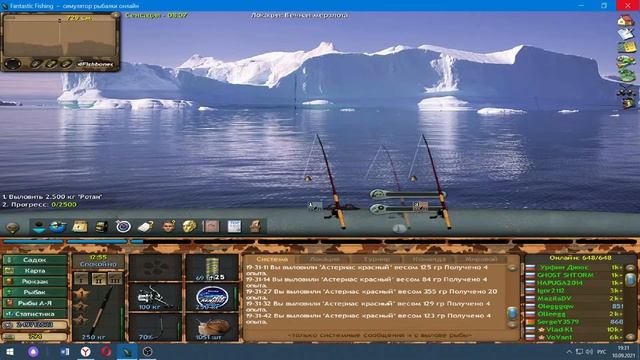This screenshot has height=360, width=640.
Task: Click the chat scrollbar blue thumb
Action: click(x=512, y=313)
